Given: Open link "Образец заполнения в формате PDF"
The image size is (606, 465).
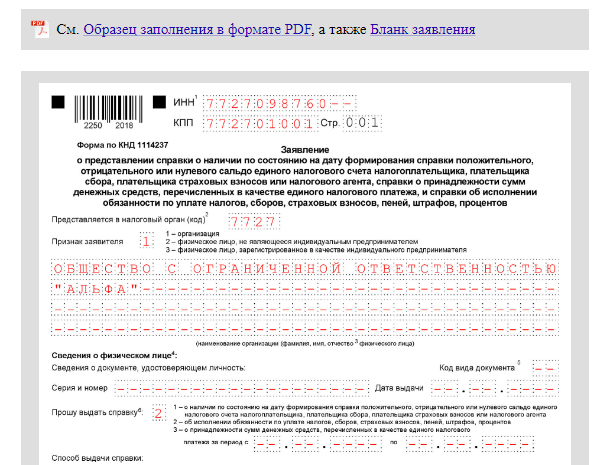Looking at the screenshot, I should [x=197, y=29].
